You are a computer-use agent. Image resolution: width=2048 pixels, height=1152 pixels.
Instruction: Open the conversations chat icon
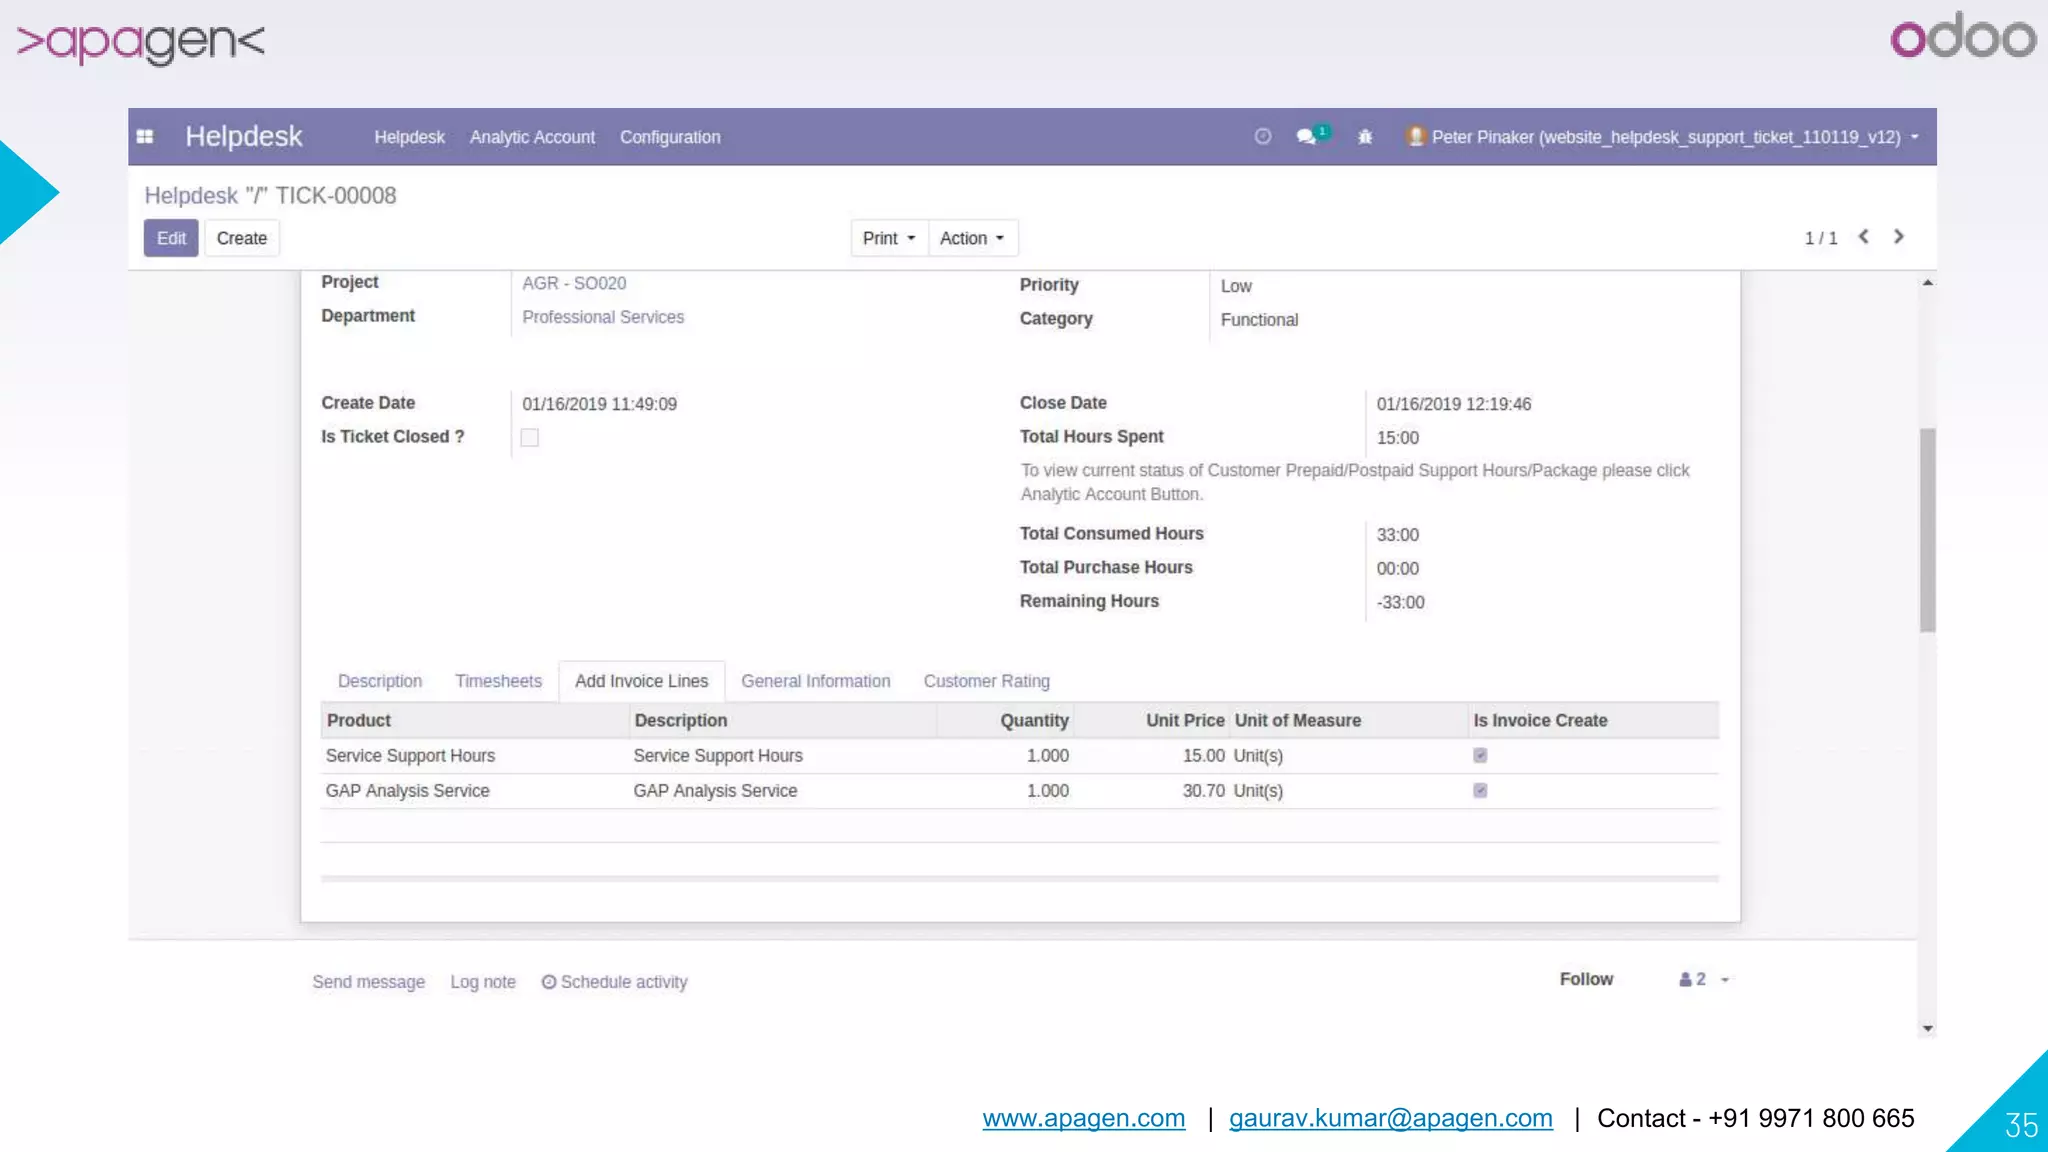pyautogui.click(x=1307, y=137)
